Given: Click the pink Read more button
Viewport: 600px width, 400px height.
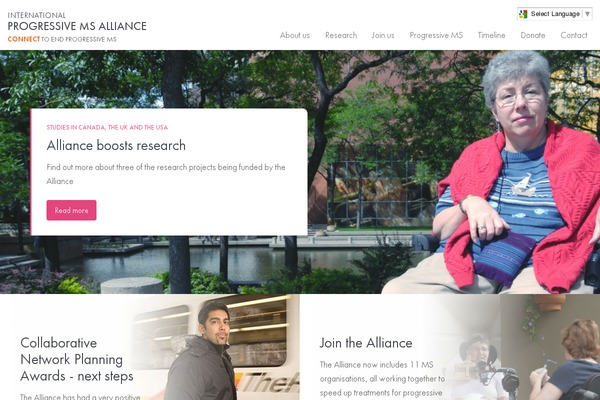Looking at the screenshot, I should pos(72,210).
